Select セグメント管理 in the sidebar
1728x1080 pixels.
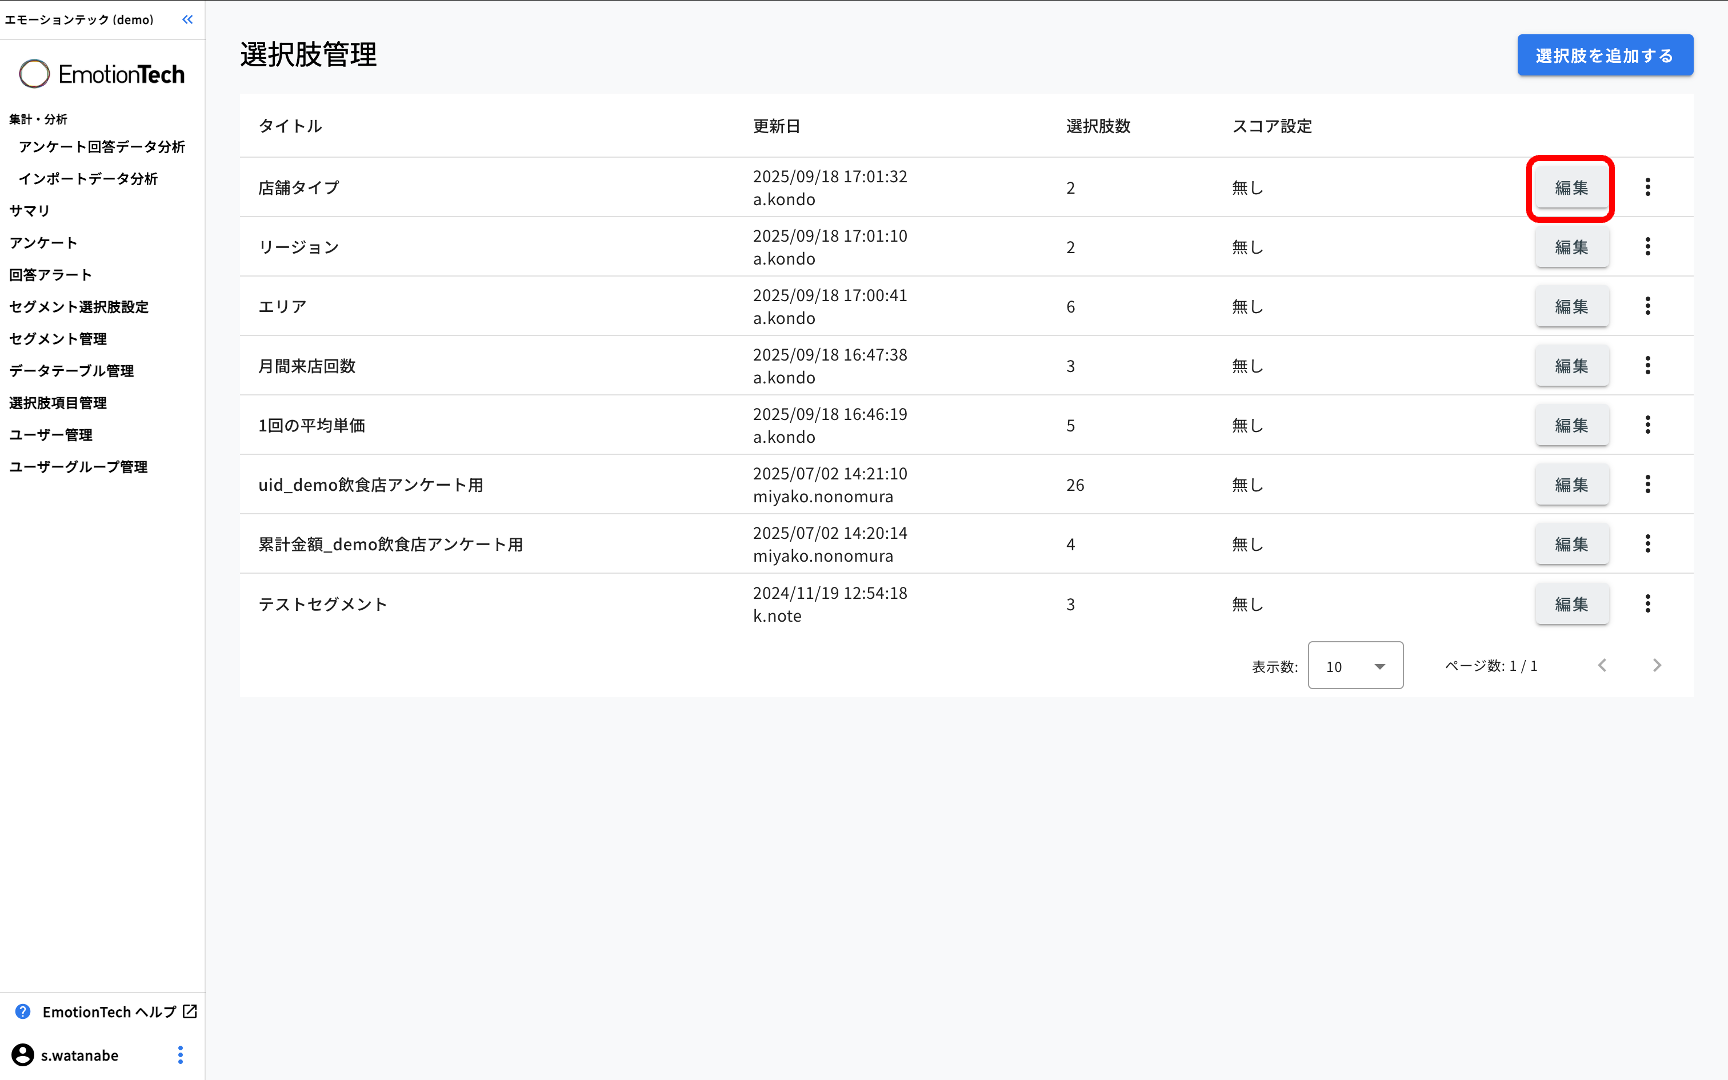pos(58,339)
